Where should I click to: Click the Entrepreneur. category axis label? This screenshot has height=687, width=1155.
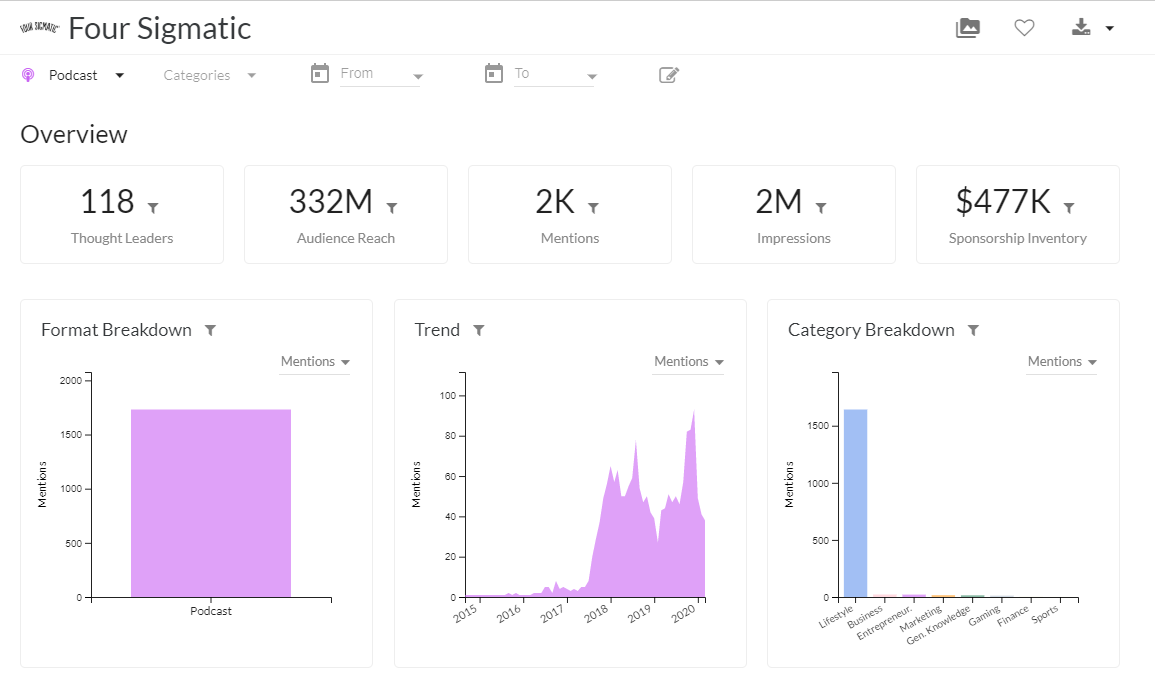[884, 623]
